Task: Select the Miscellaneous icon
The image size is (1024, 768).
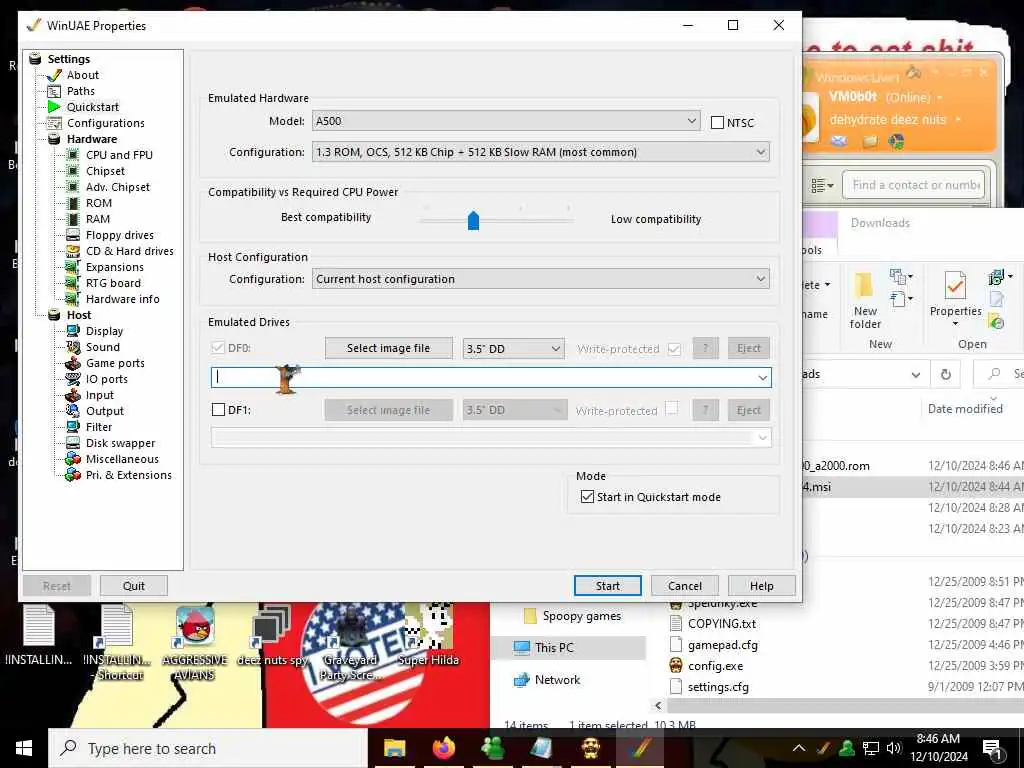Action: point(73,459)
